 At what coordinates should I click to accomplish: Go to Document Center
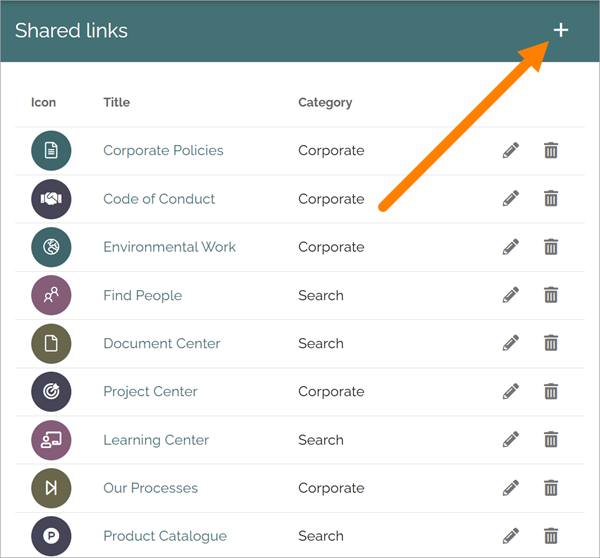click(x=162, y=343)
